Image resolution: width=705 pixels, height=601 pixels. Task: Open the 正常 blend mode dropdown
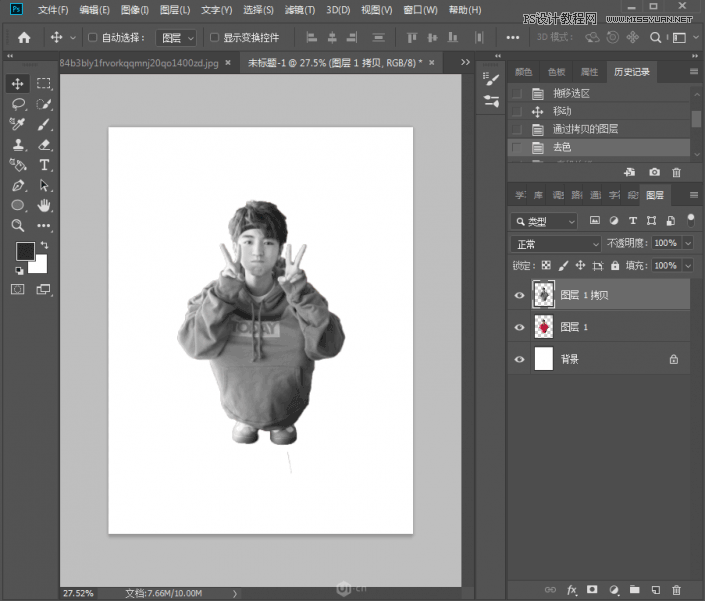[555, 243]
